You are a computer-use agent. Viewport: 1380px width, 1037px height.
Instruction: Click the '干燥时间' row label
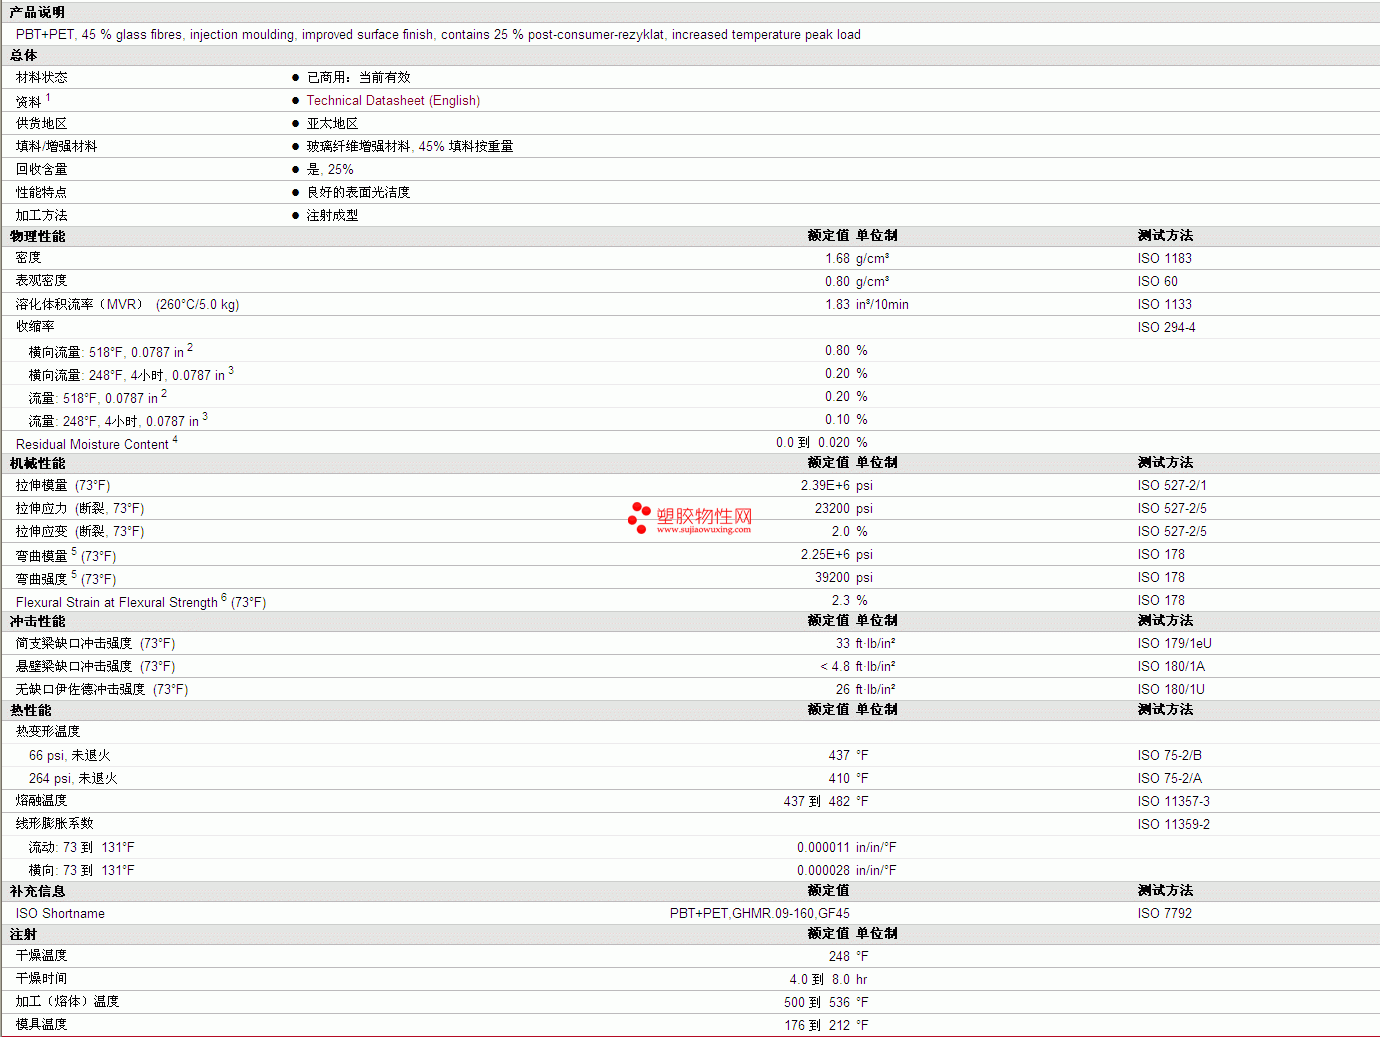pos(42,979)
